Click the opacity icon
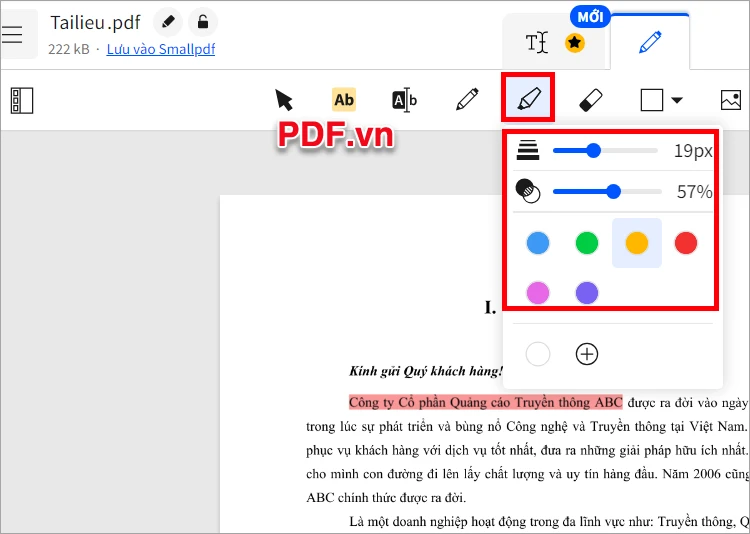This screenshot has width=750, height=534. 528,191
